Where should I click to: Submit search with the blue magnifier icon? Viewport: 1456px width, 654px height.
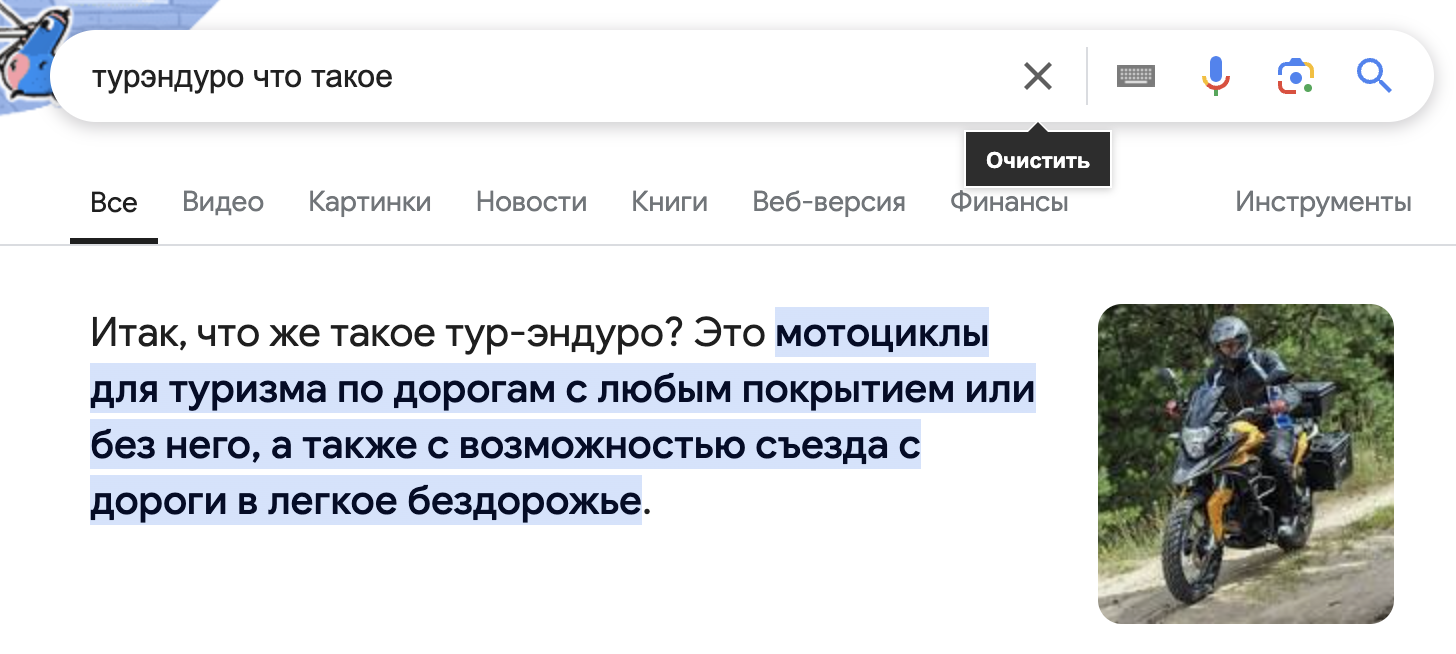click(x=1374, y=76)
